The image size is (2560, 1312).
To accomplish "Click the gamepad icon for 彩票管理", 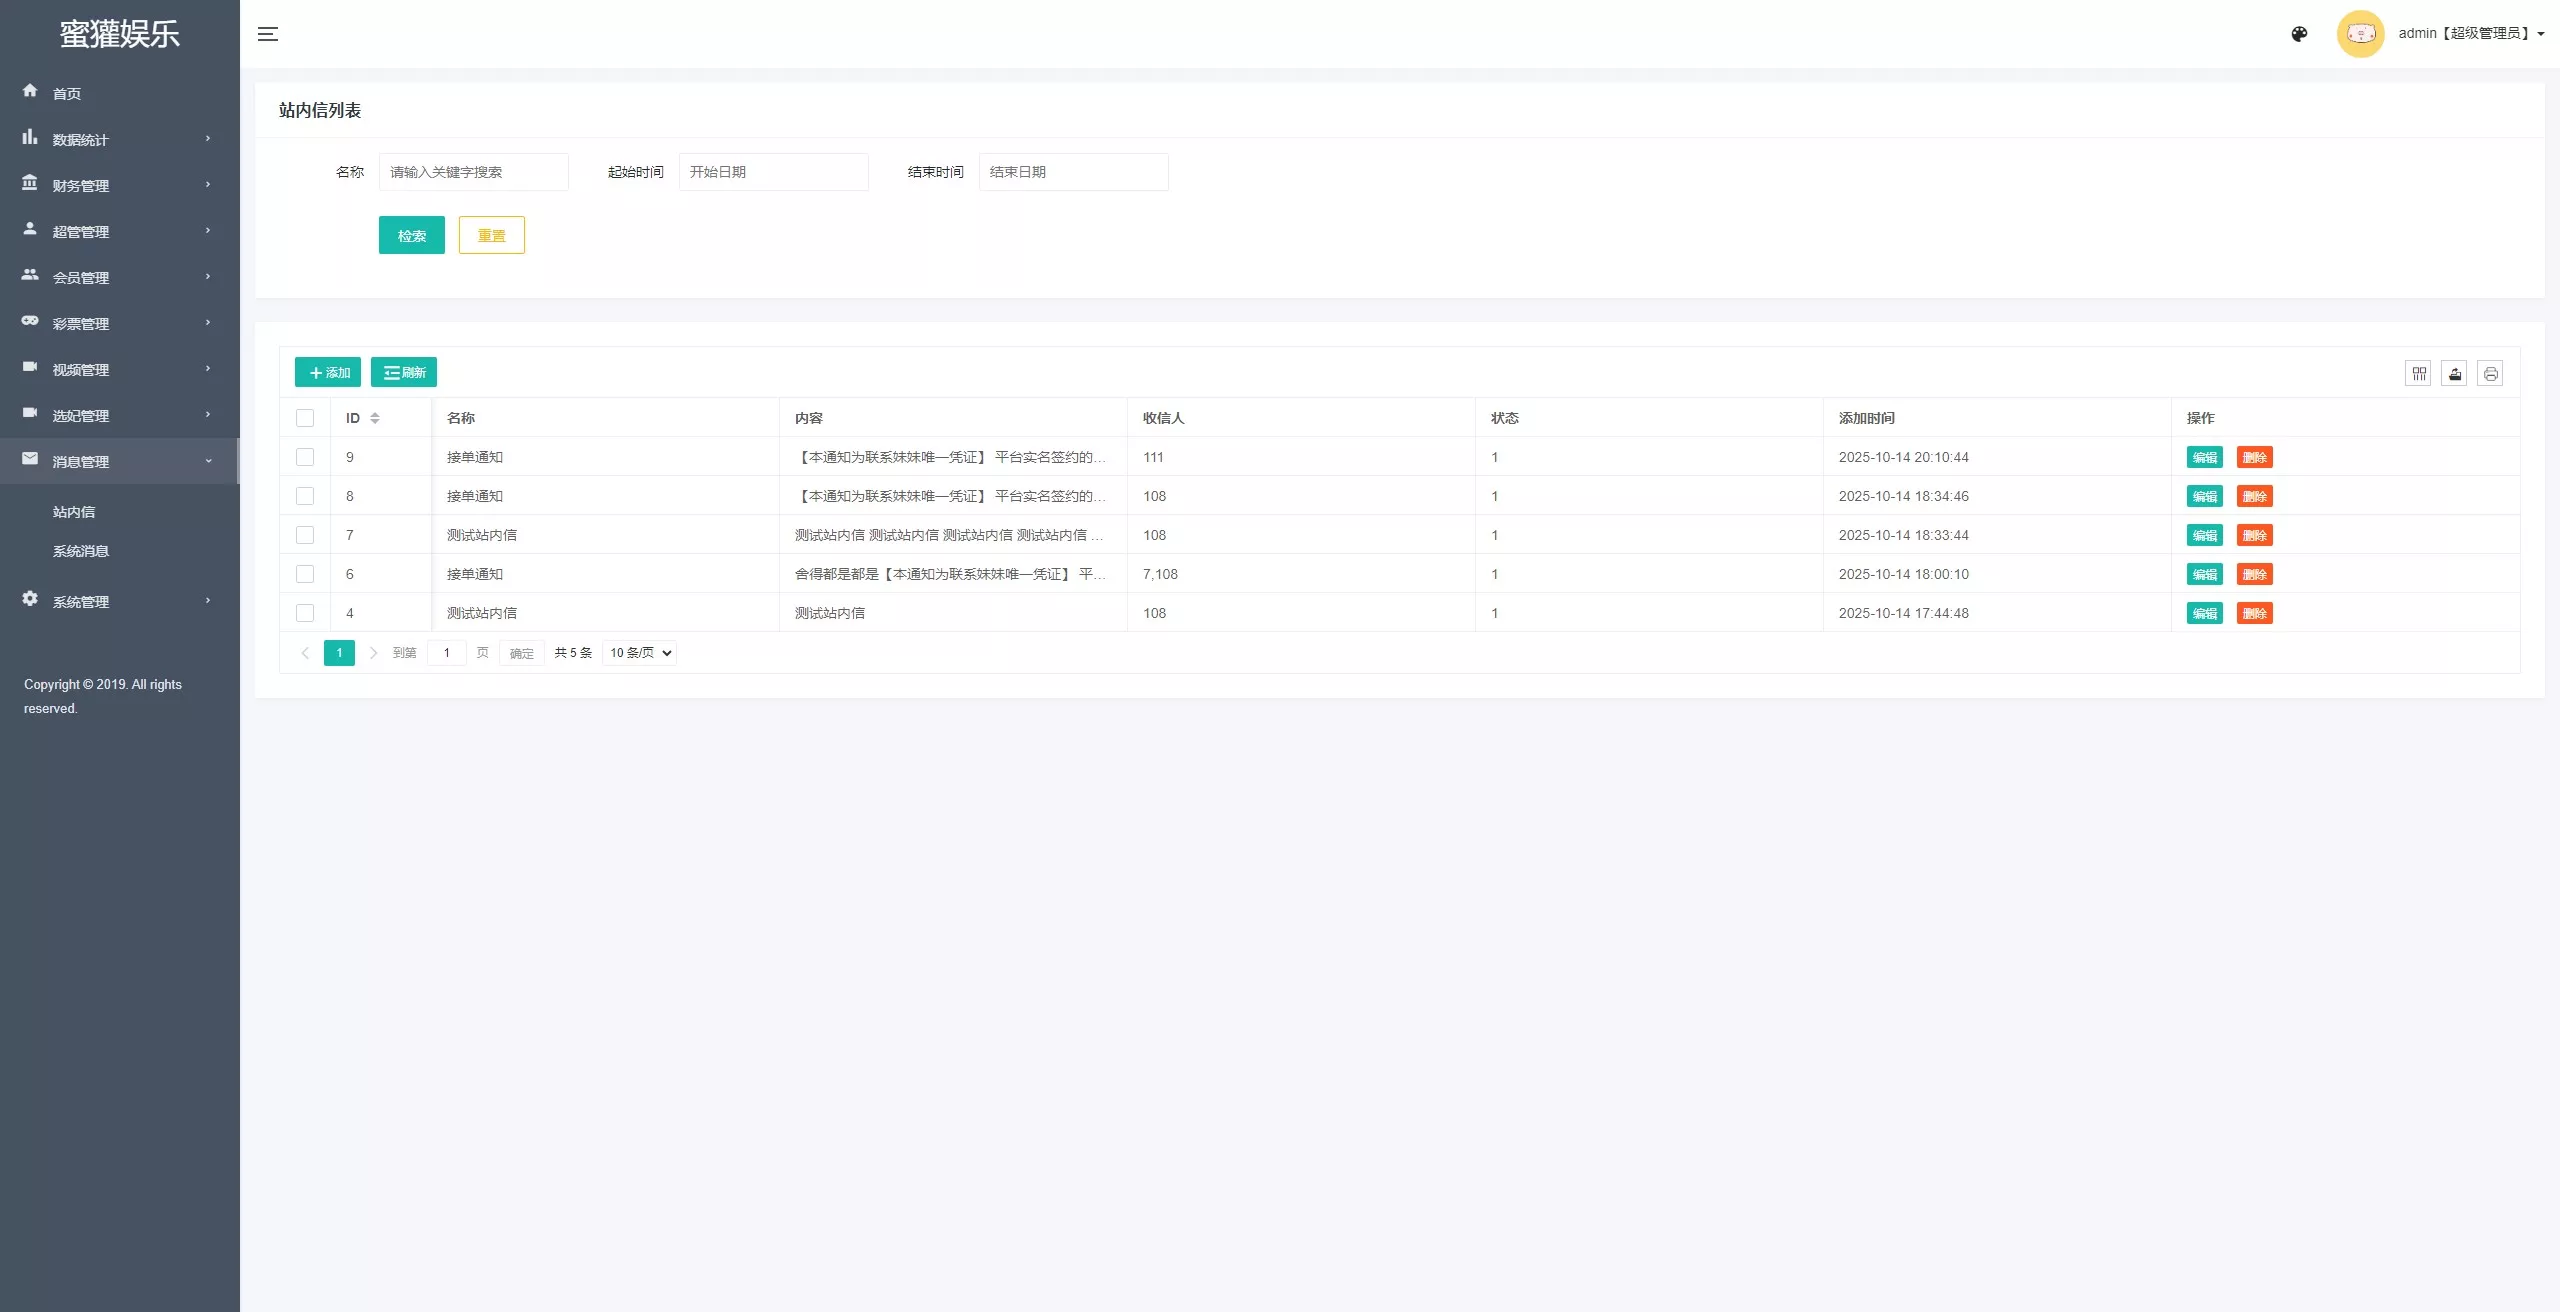I will point(30,321).
